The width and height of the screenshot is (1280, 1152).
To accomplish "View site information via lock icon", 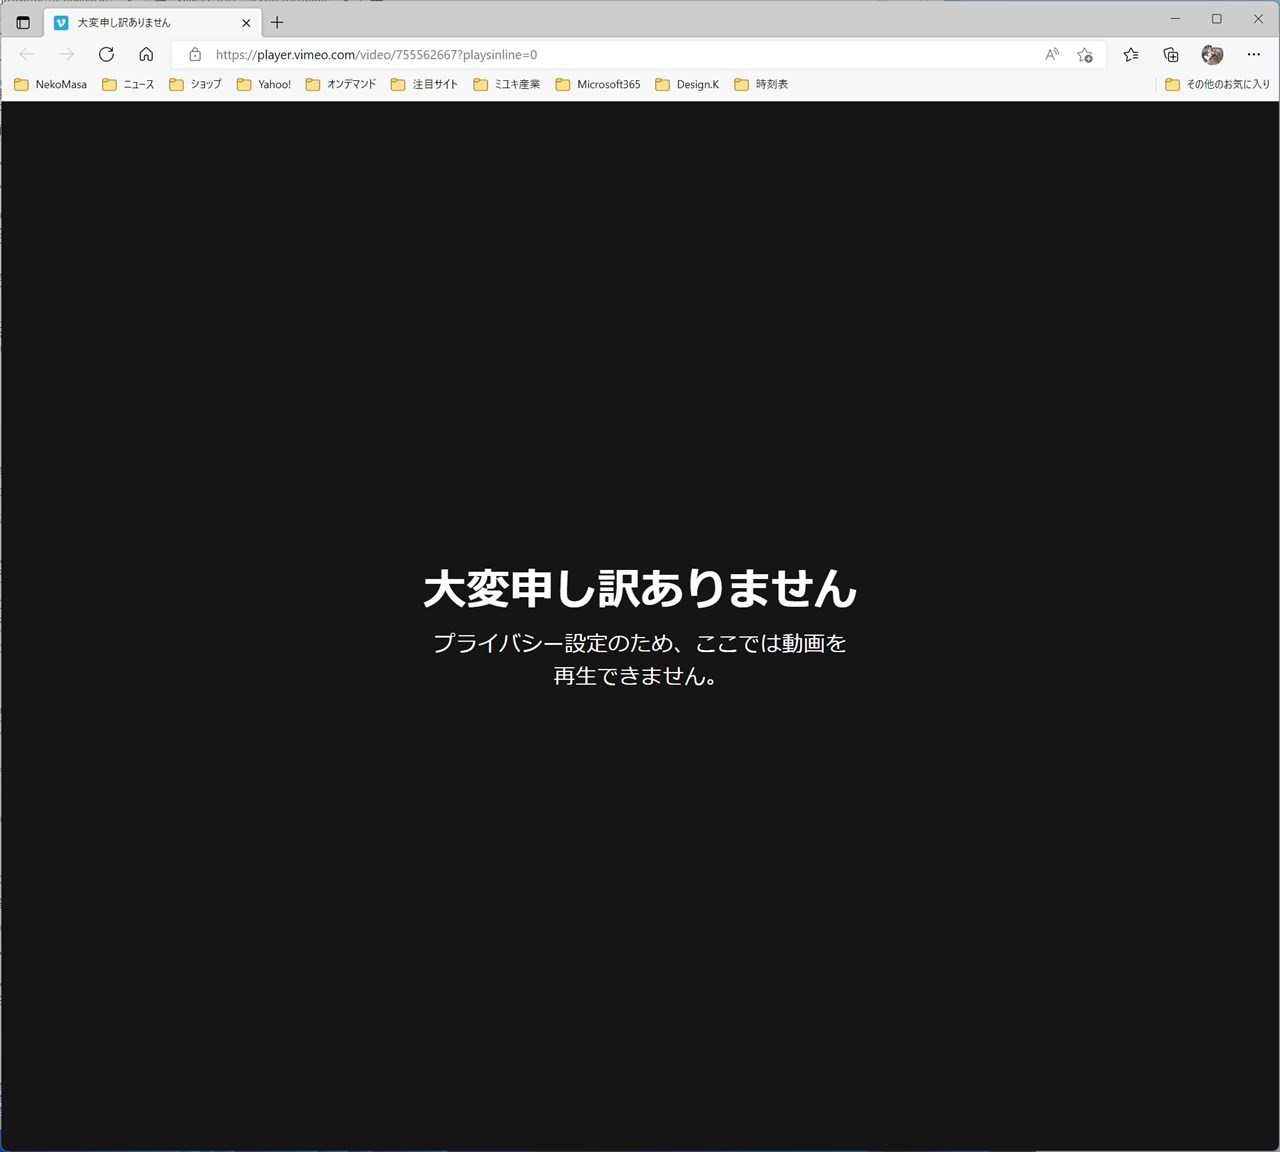I will [x=195, y=55].
